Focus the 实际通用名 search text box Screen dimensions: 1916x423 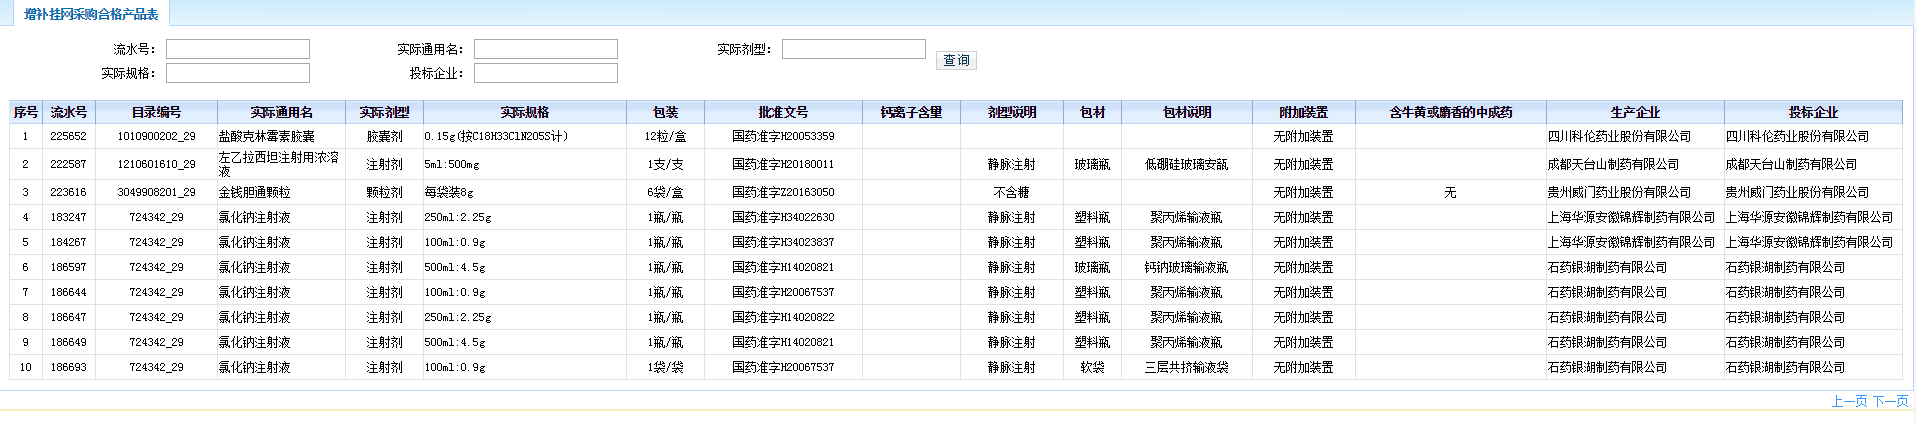pos(545,49)
